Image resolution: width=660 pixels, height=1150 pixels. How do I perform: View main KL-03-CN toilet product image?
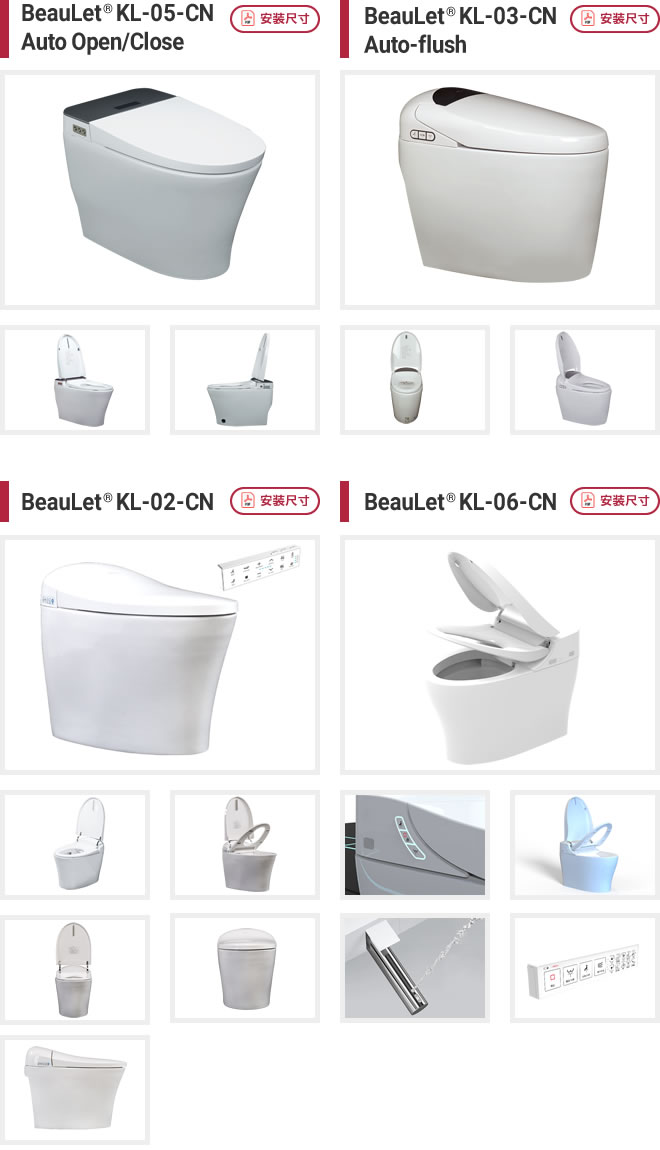(x=500, y=190)
